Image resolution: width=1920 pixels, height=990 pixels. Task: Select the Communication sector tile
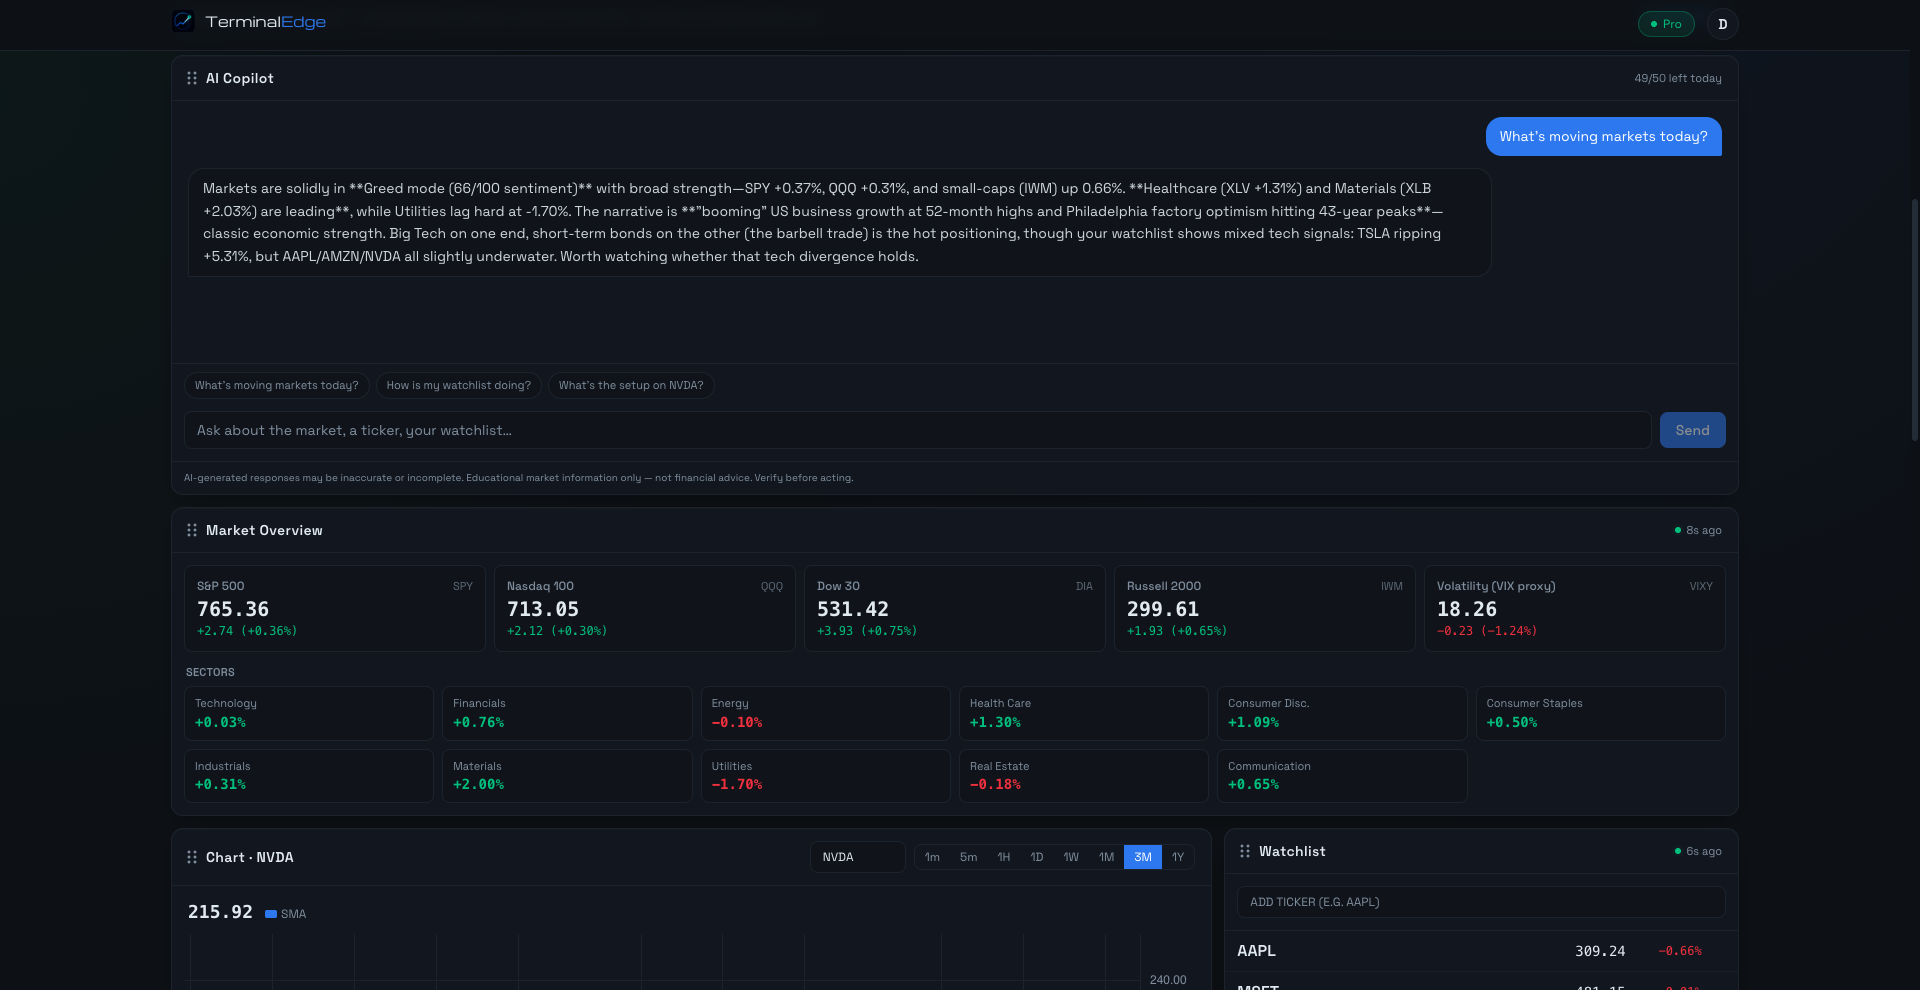[x=1342, y=776]
